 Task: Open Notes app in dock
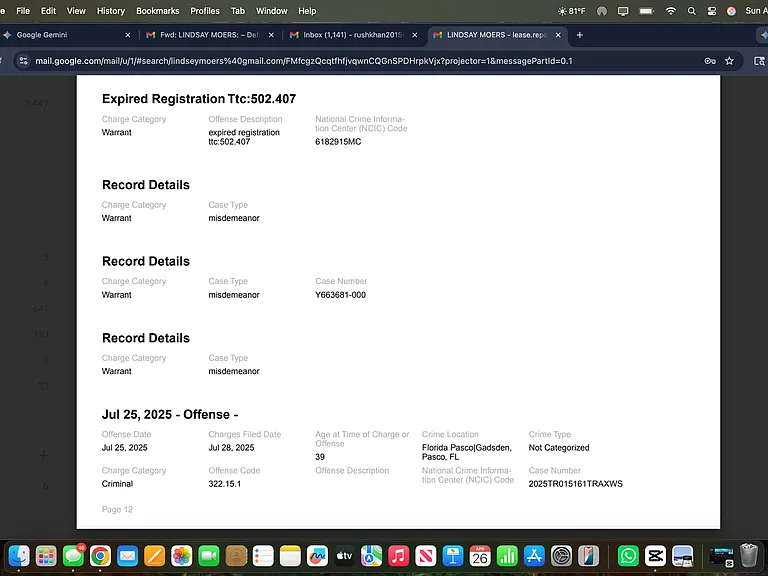[290, 556]
